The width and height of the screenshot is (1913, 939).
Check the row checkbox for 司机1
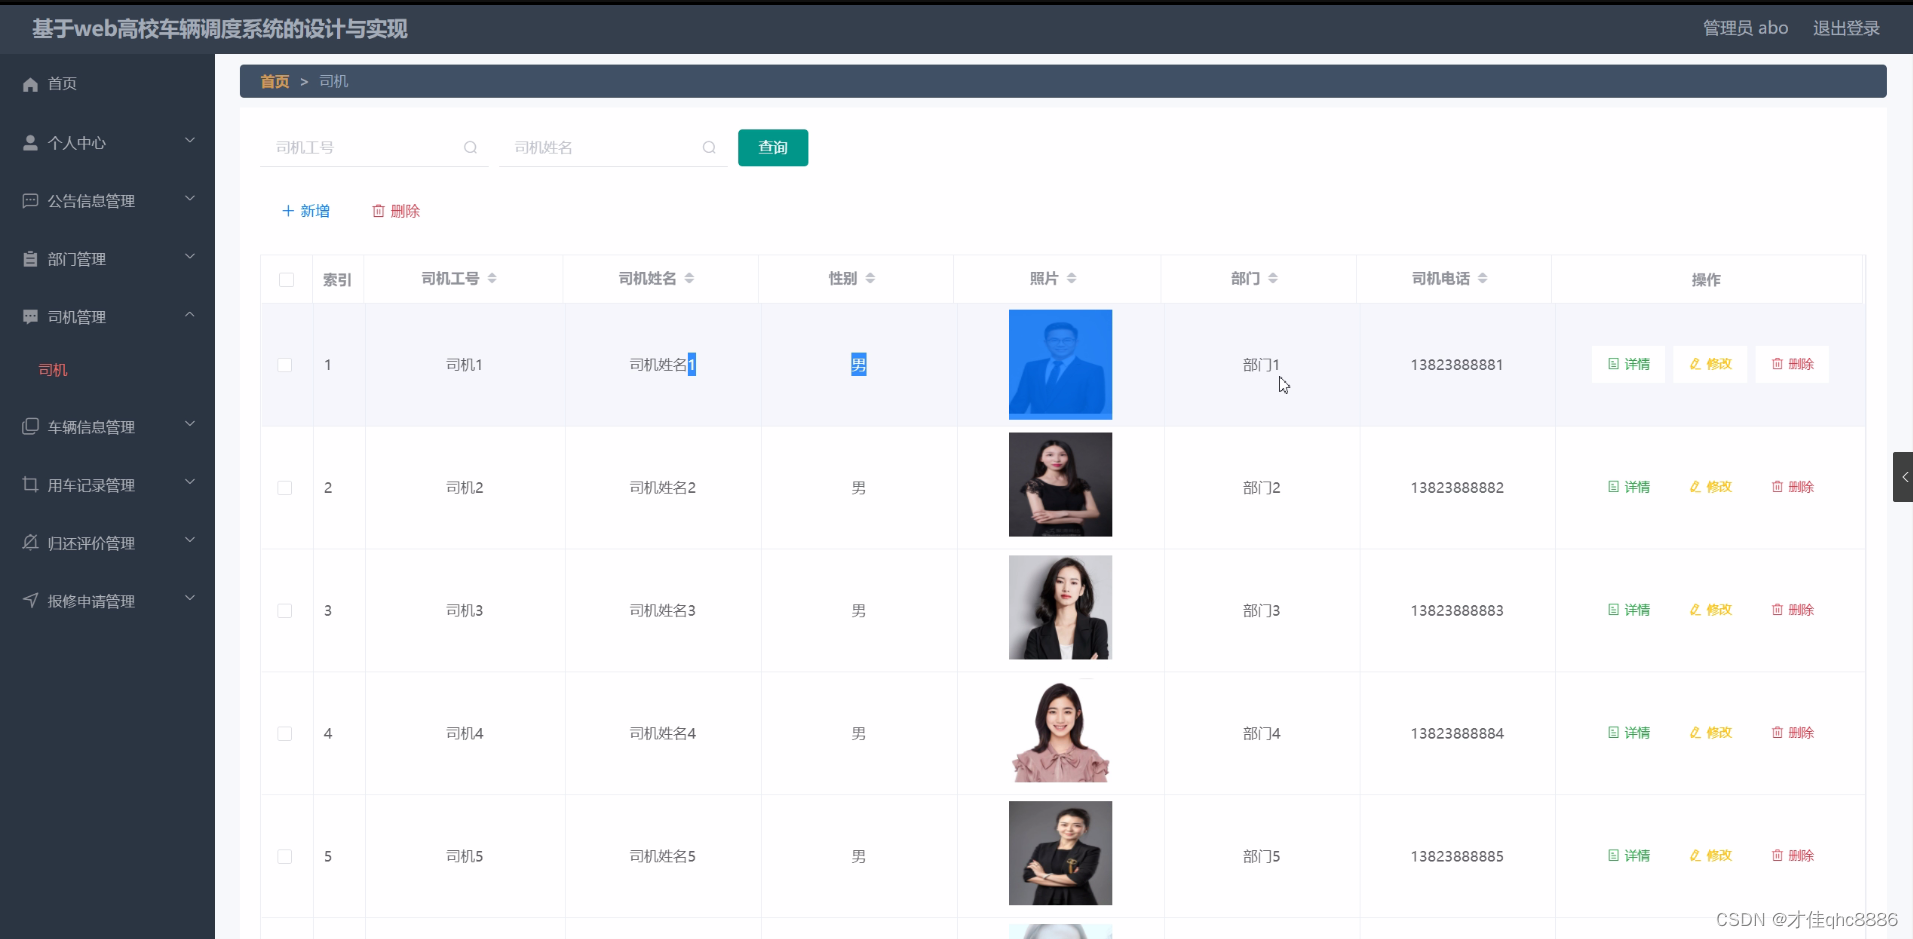click(x=285, y=365)
